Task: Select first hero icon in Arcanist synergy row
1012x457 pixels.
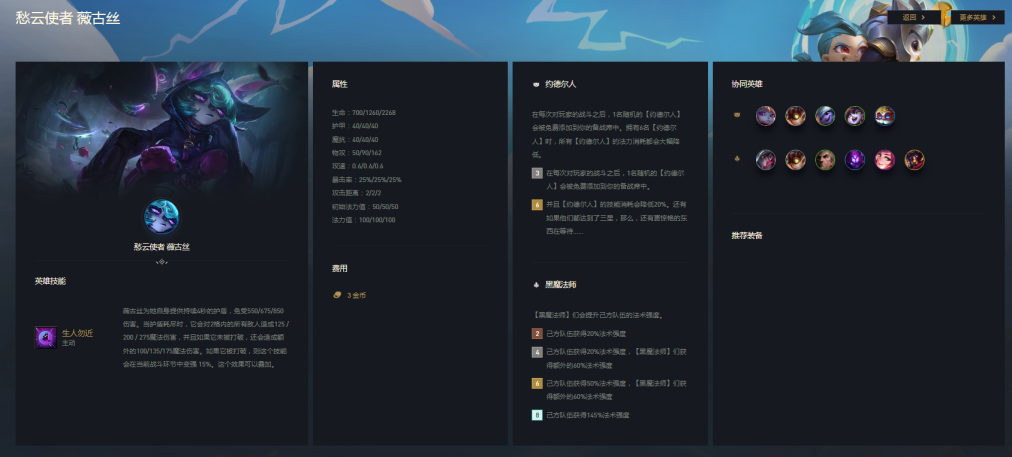Action: (765, 159)
